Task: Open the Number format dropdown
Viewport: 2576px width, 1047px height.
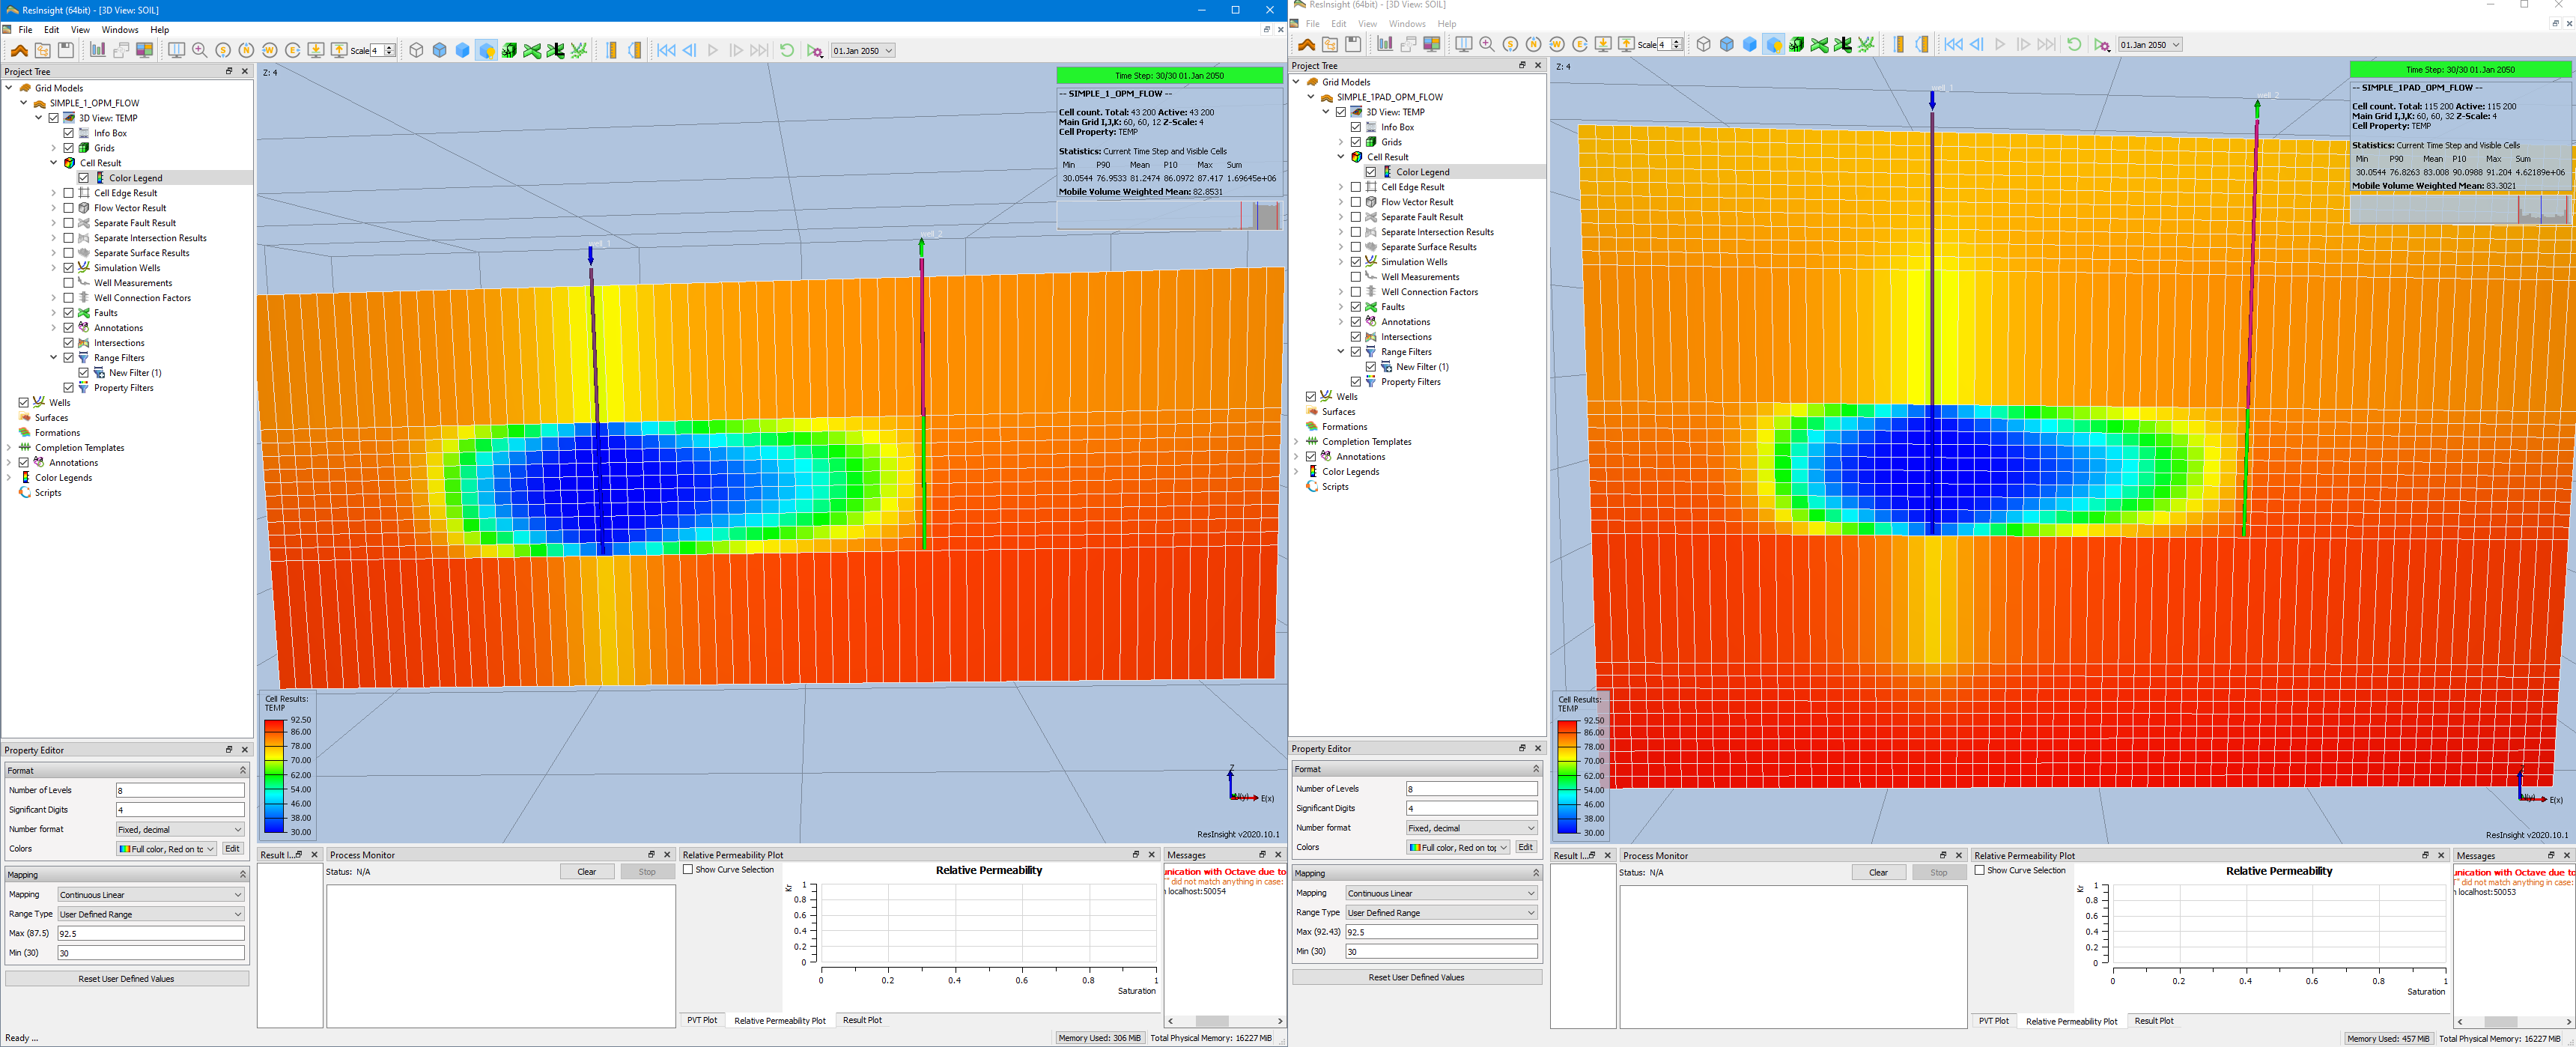Action: 178,829
